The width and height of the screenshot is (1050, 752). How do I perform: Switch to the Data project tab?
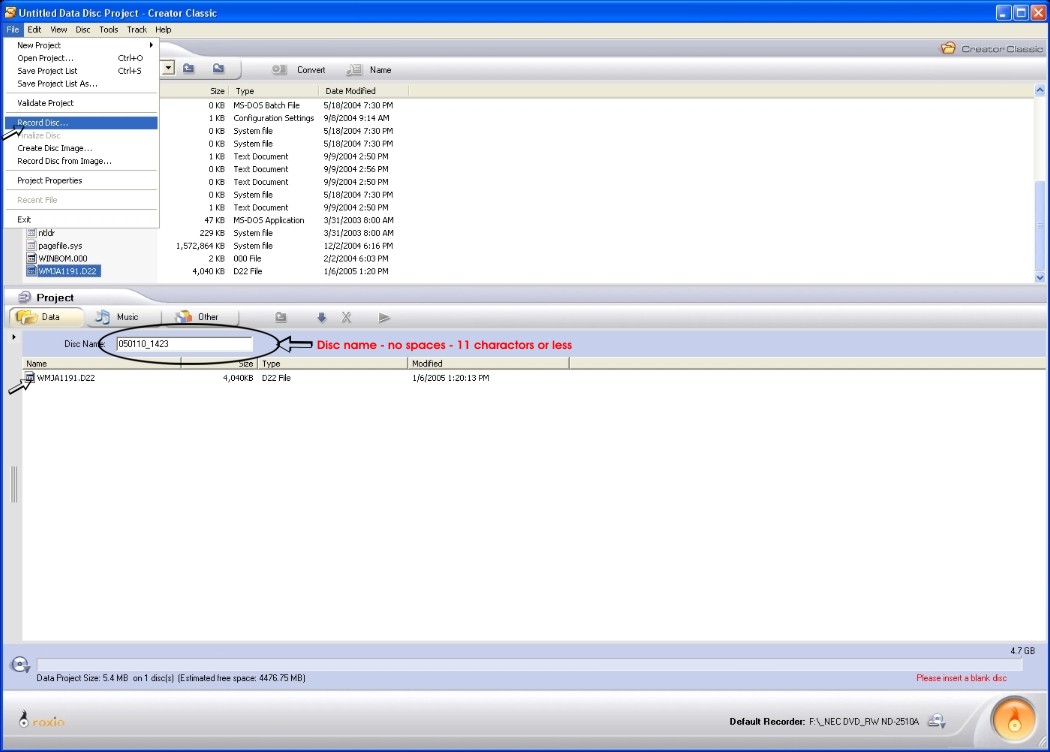46,317
